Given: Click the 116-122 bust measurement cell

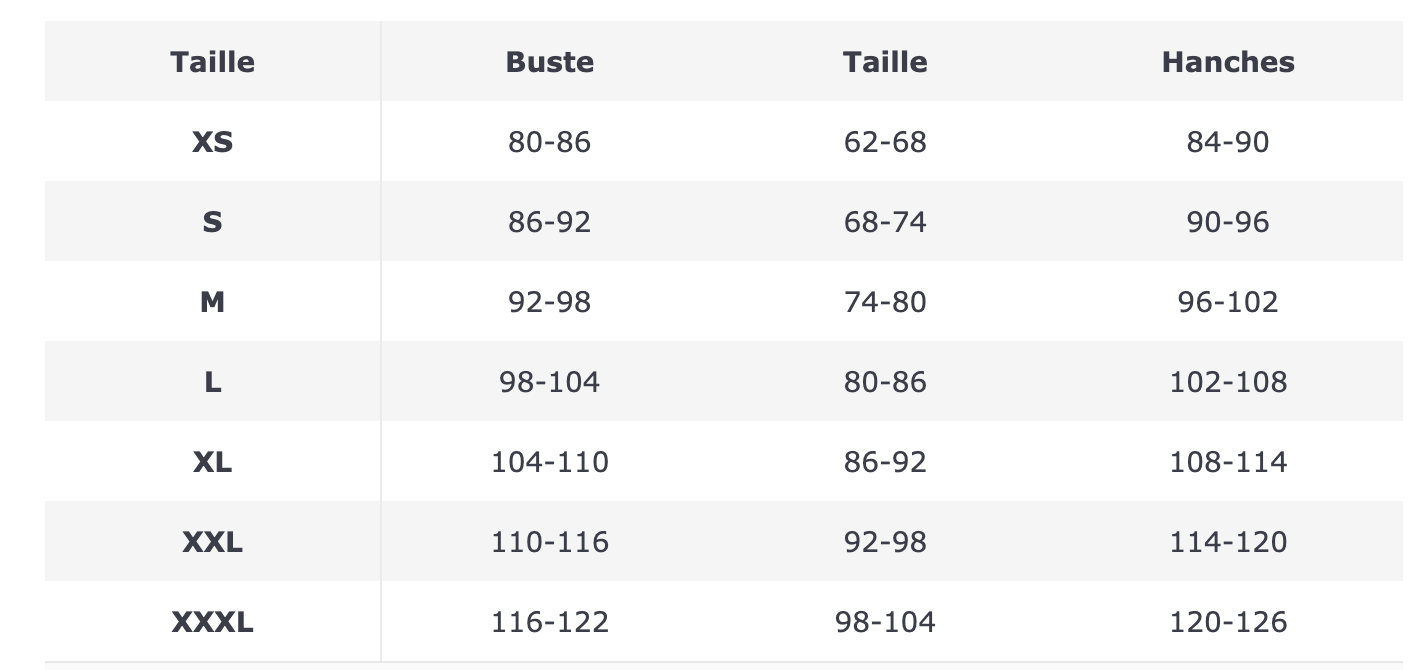Looking at the screenshot, I should [549, 622].
